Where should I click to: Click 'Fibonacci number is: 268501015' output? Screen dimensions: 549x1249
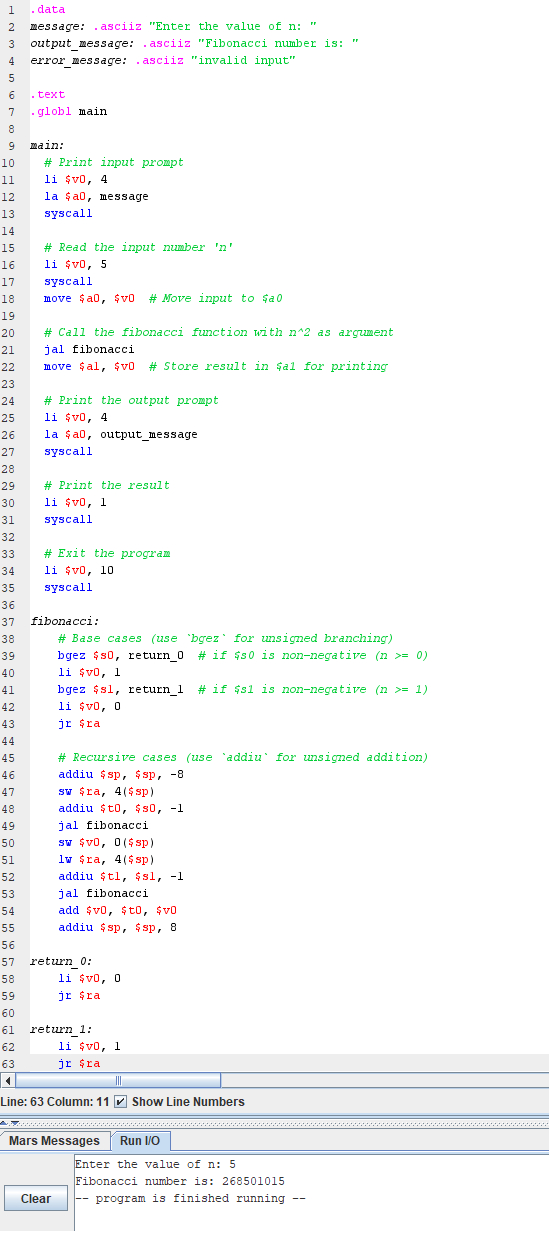coord(180,1181)
